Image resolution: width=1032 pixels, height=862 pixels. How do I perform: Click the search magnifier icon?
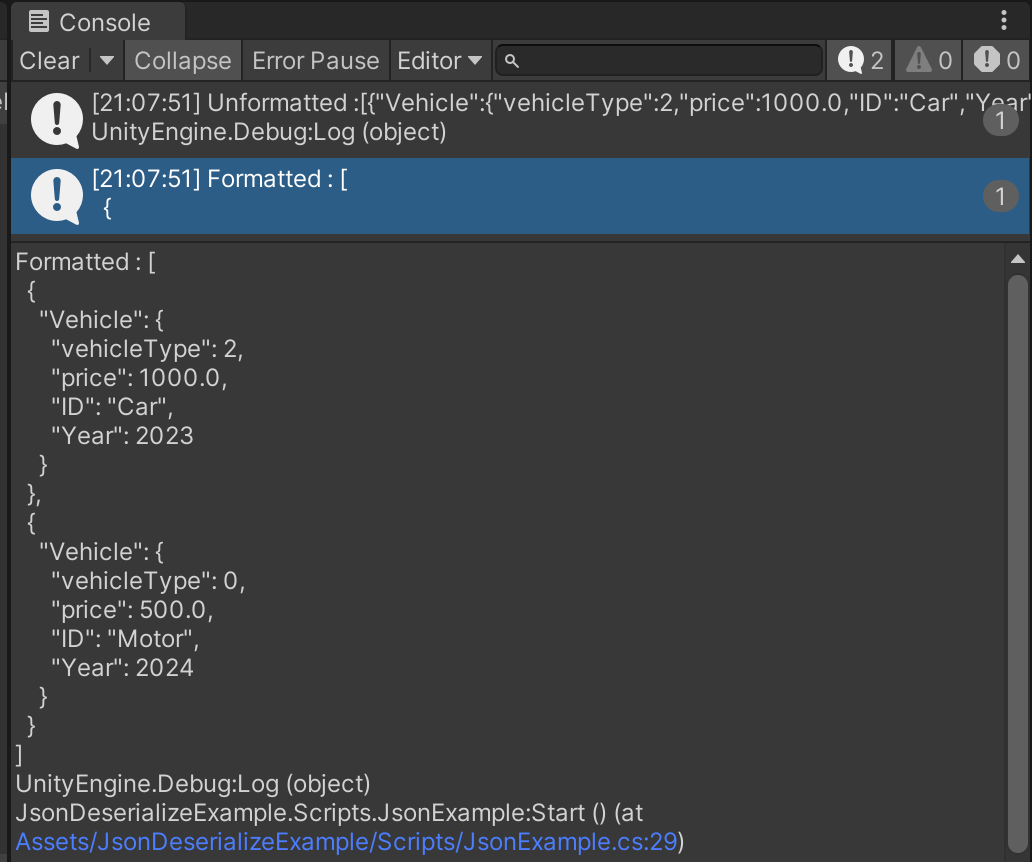[511, 60]
